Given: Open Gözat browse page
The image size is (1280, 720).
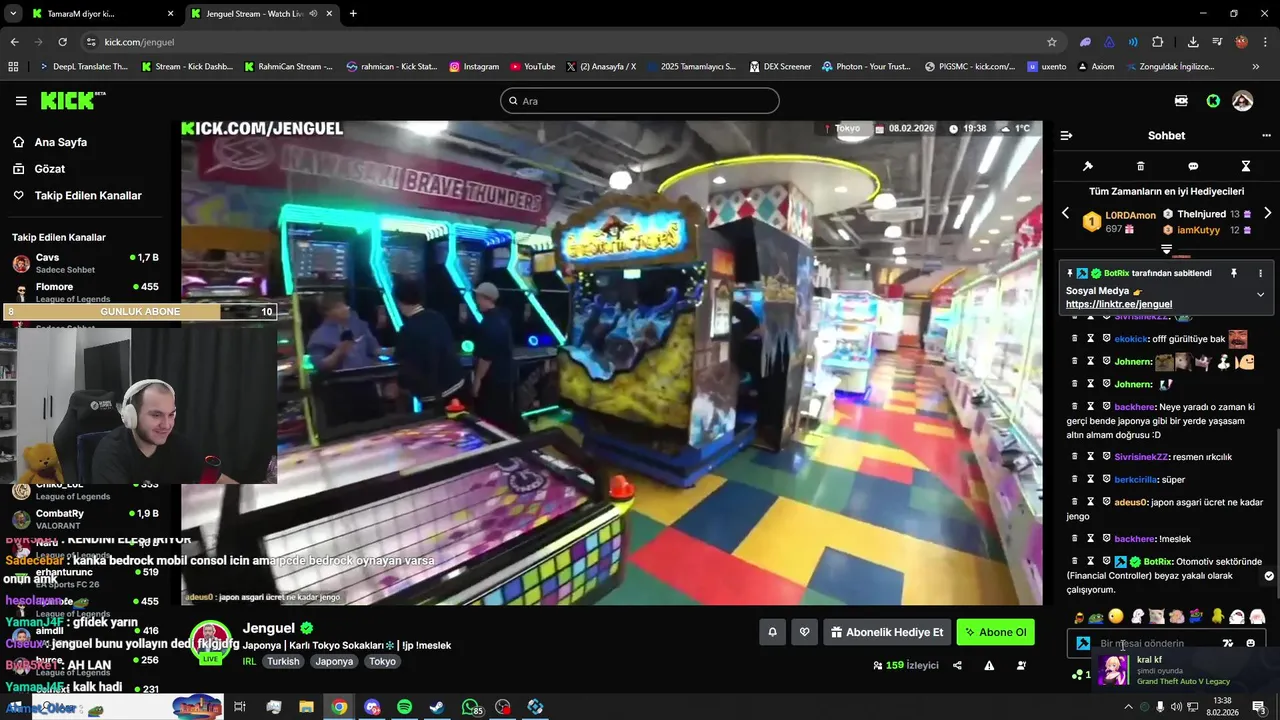Looking at the screenshot, I should pyautogui.click(x=50, y=169).
